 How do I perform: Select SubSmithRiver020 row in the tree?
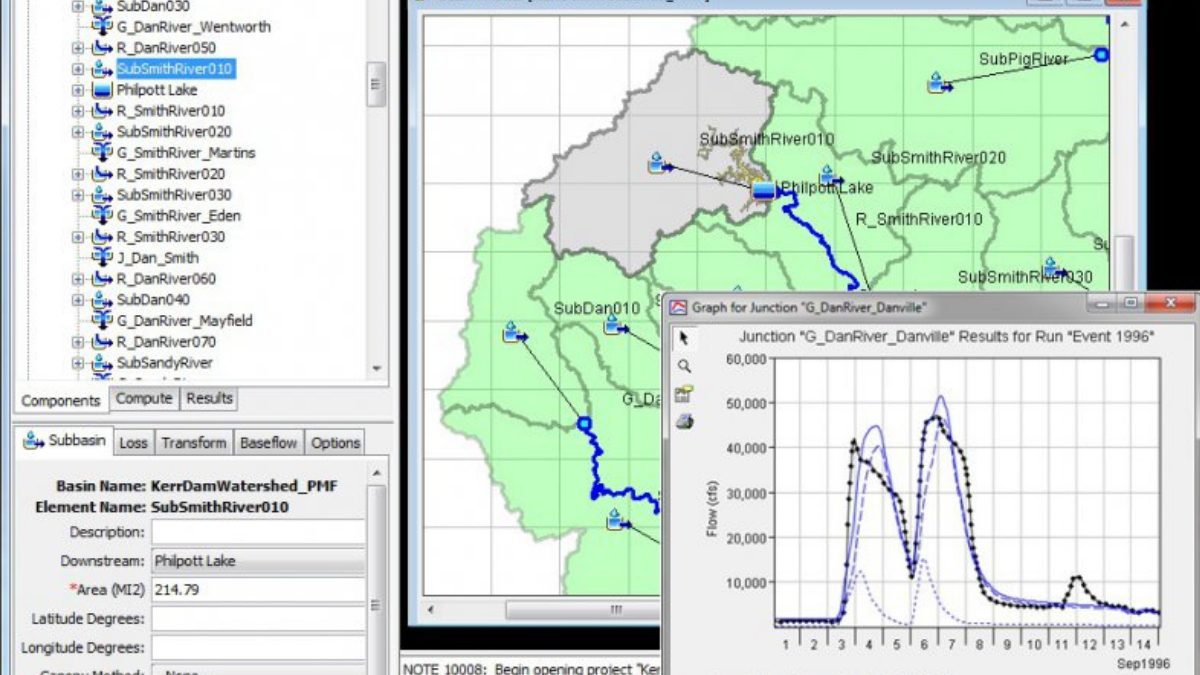(174, 132)
